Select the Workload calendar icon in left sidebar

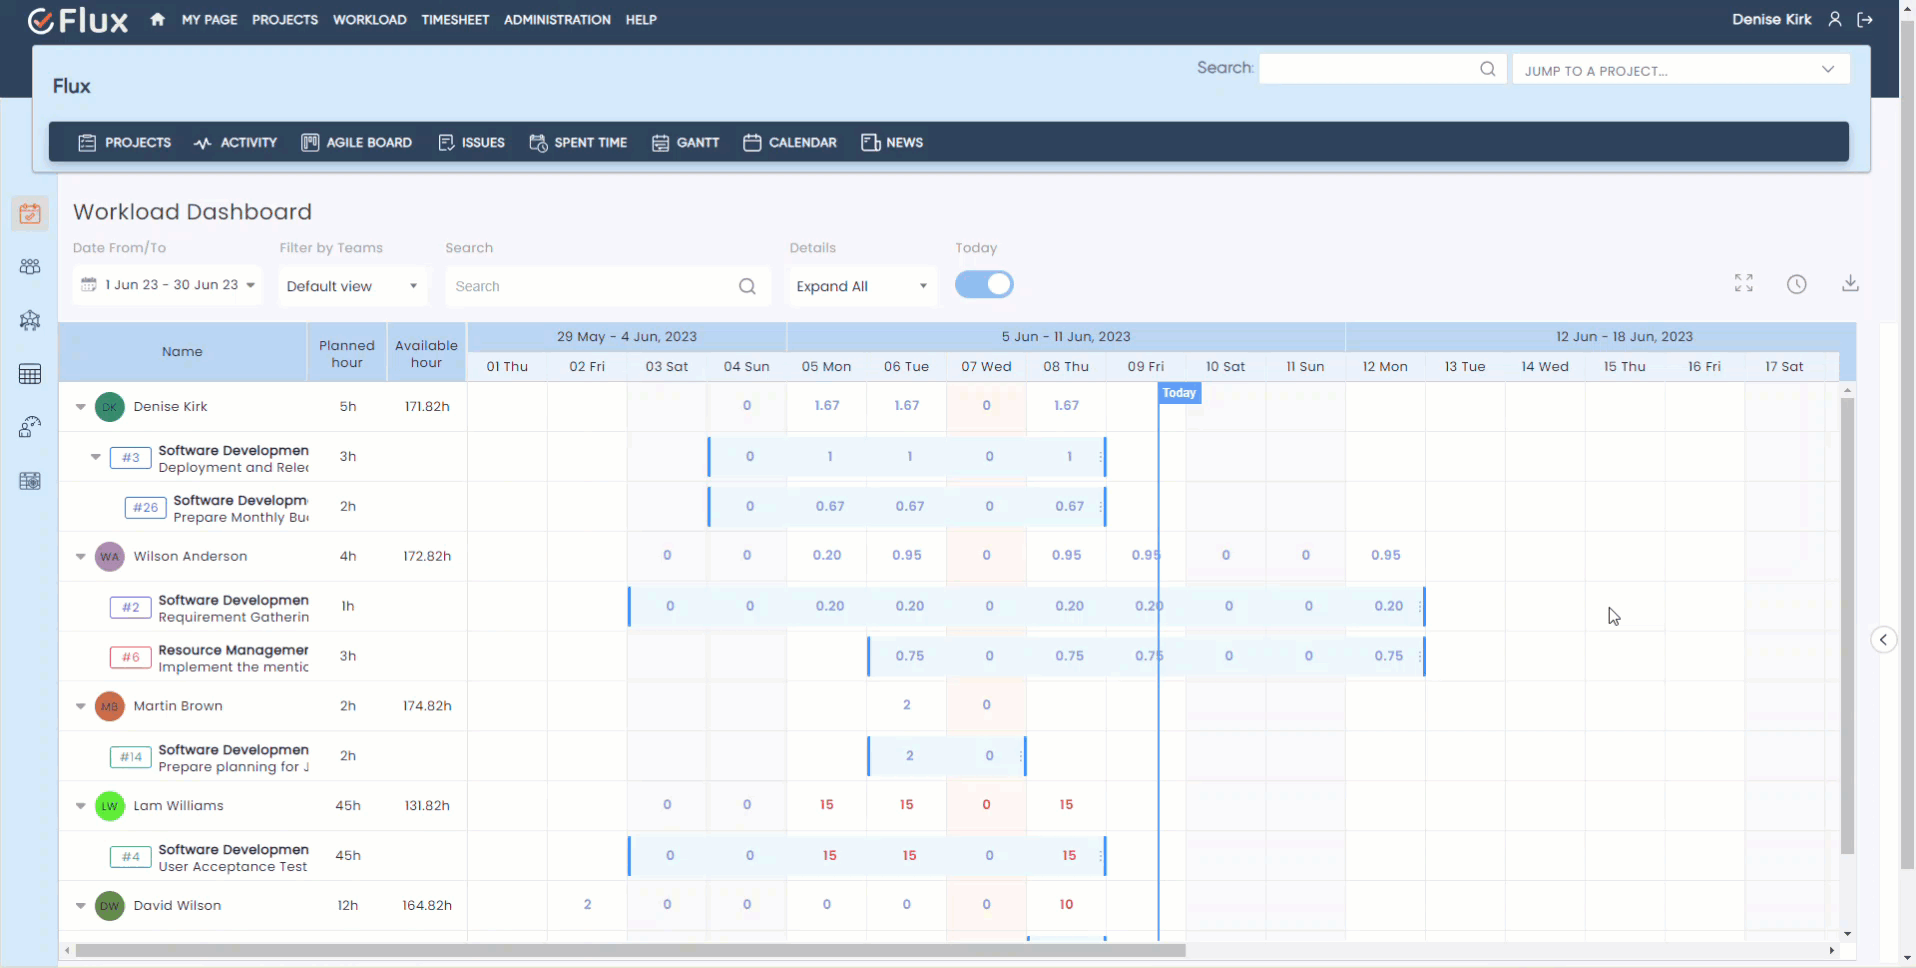pos(30,213)
